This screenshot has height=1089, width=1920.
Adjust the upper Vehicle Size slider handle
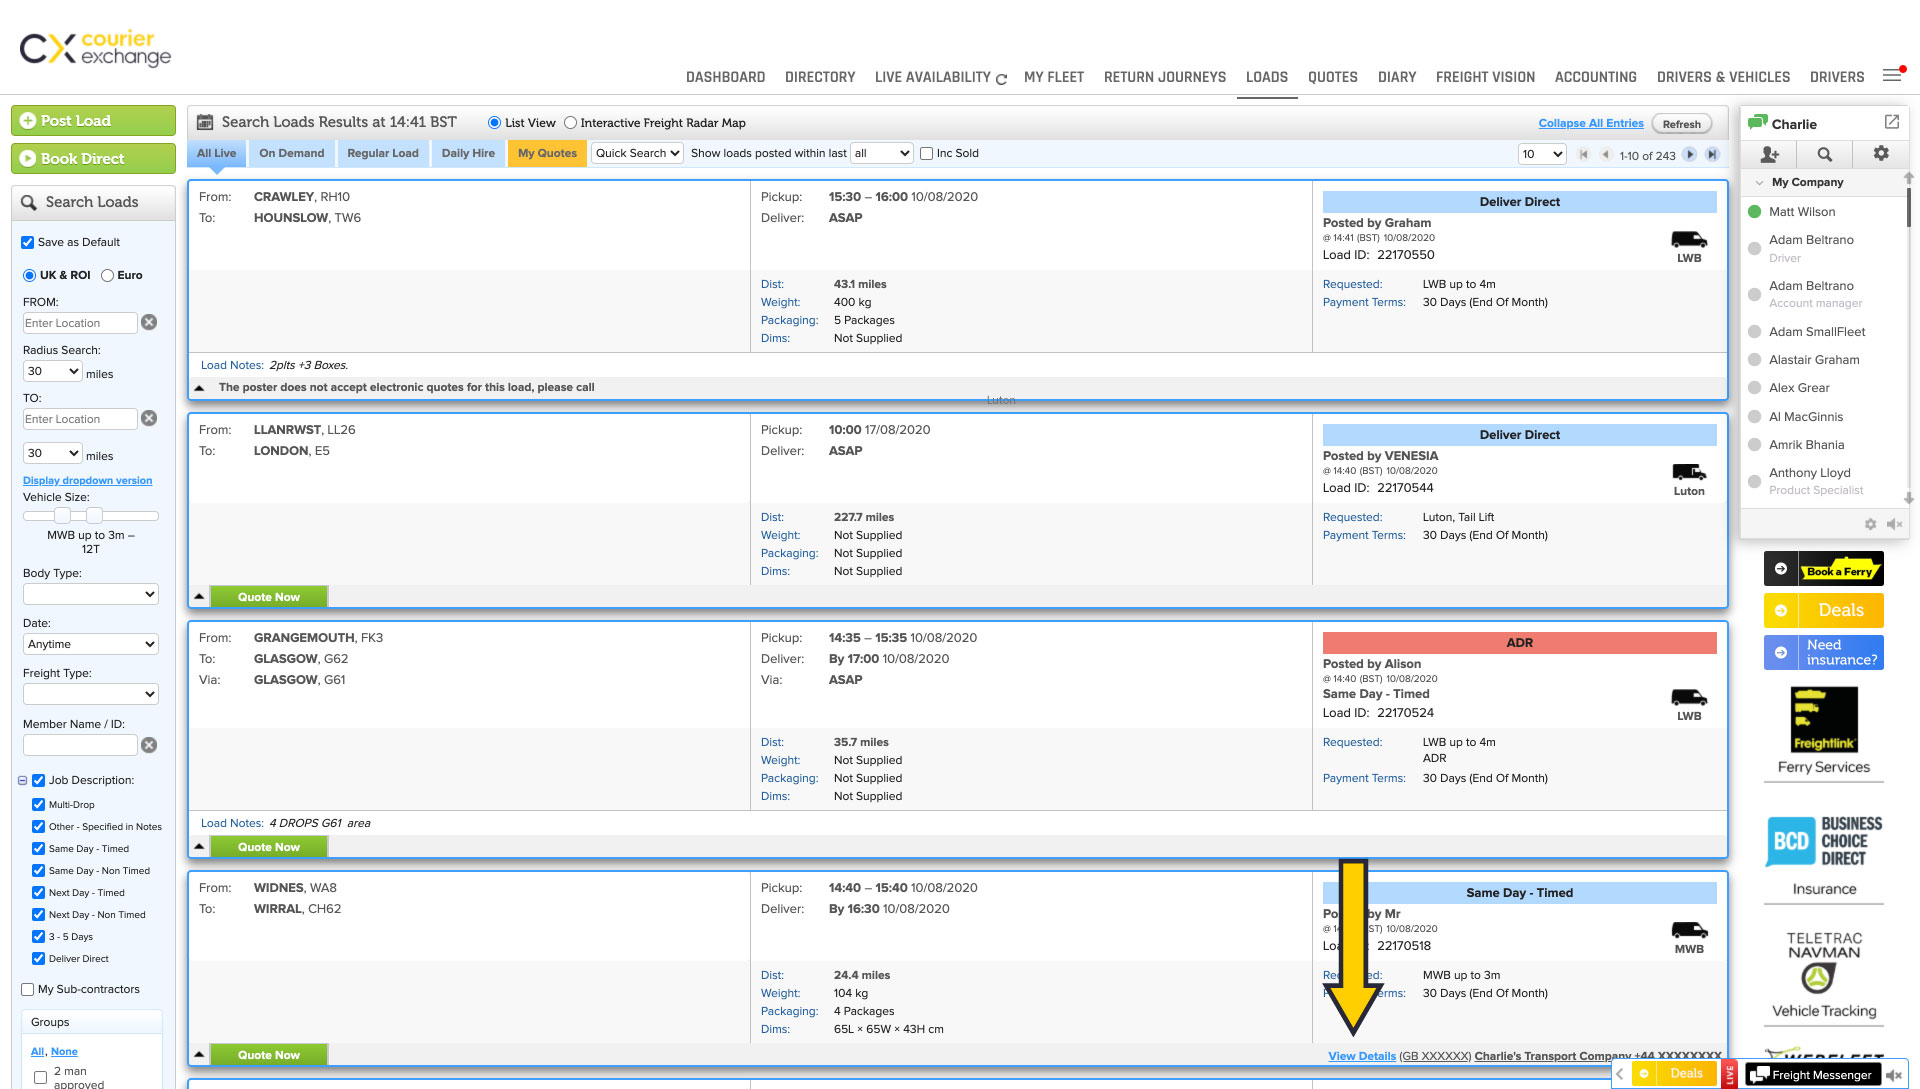pyautogui.click(x=94, y=515)
